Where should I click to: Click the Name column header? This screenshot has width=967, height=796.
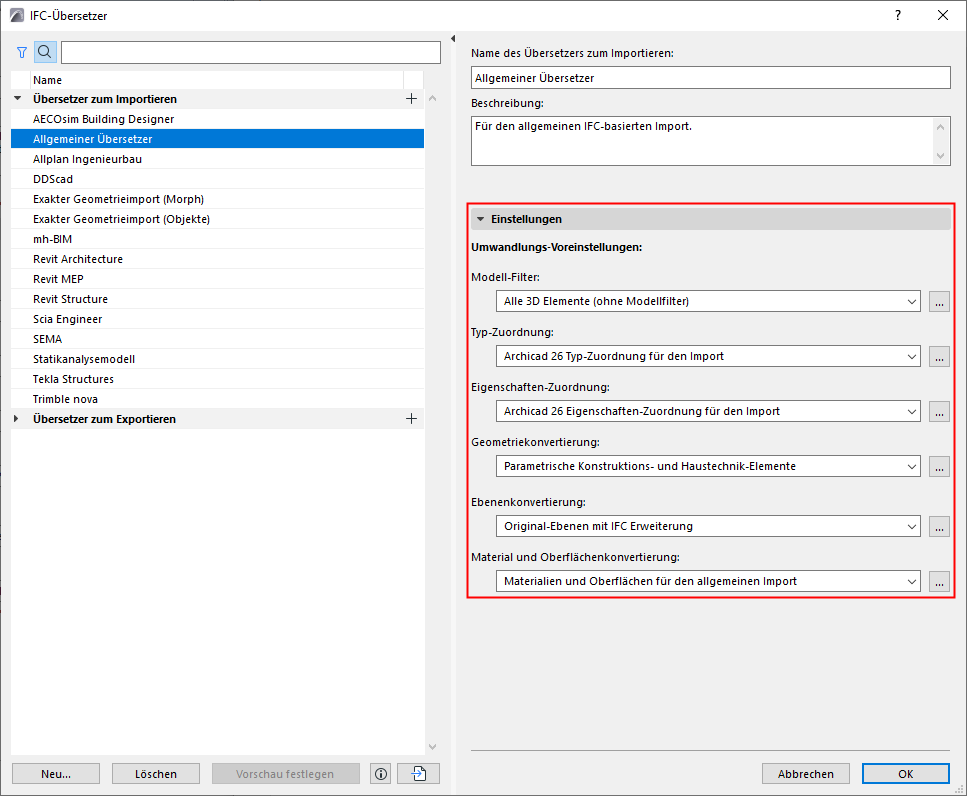[x=216, y=80]
